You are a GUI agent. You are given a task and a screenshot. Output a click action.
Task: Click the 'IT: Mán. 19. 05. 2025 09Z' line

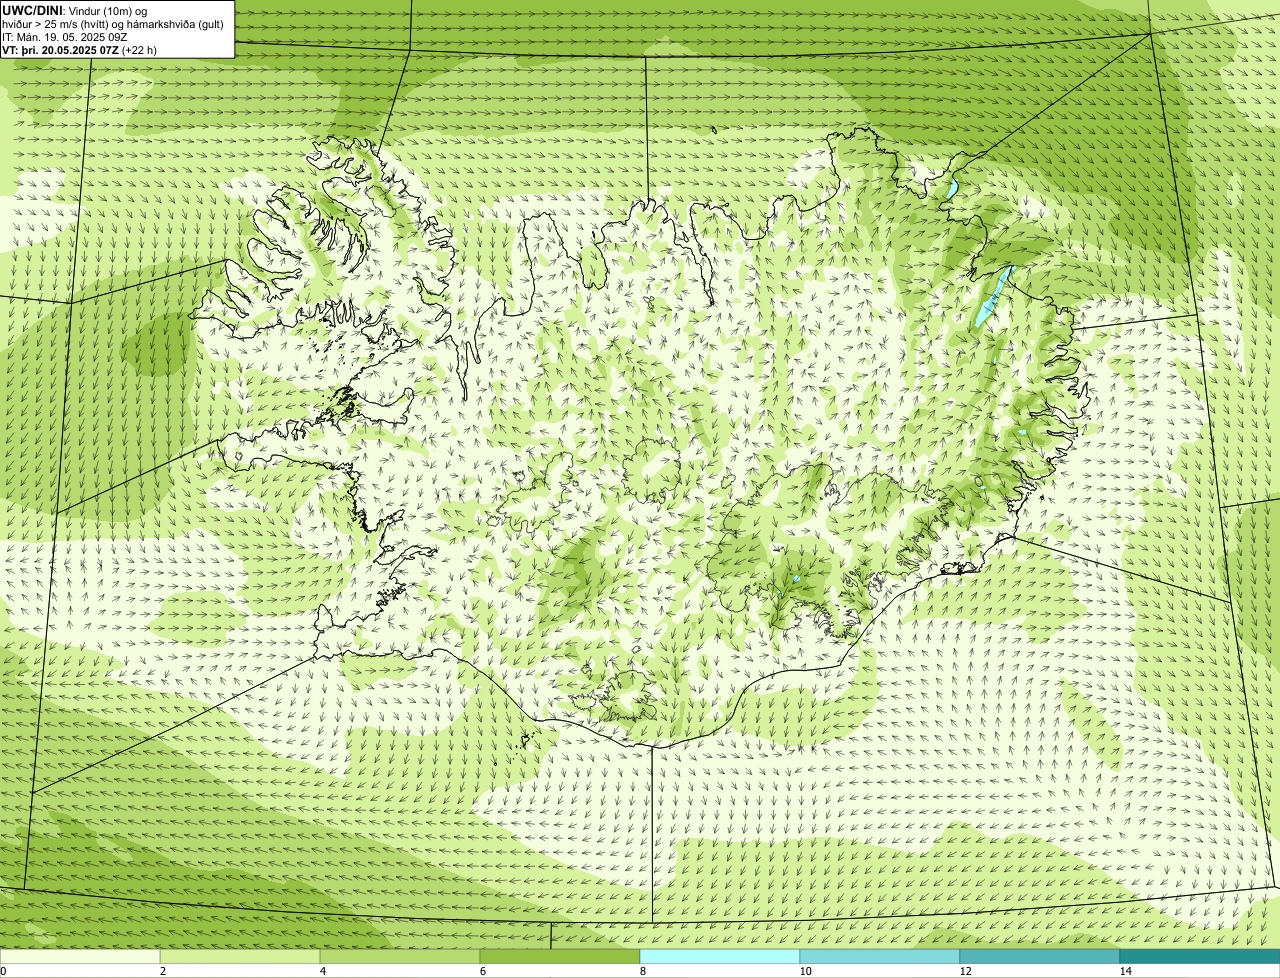pyautogui.click(x=64, y=37)
